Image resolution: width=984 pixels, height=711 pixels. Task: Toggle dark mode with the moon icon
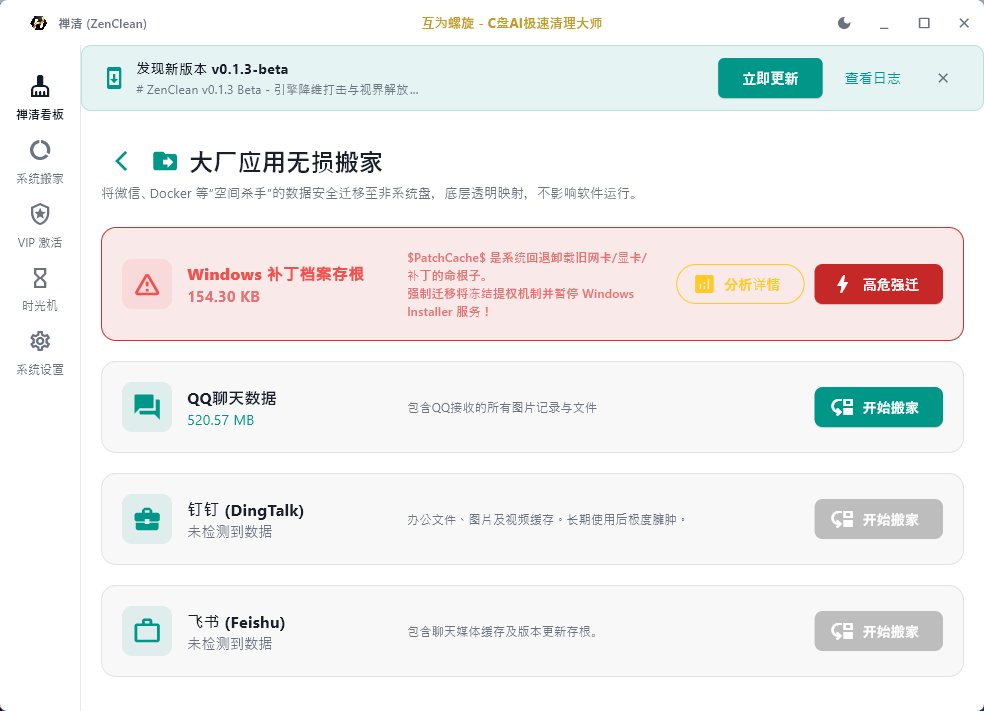[843, 22]
